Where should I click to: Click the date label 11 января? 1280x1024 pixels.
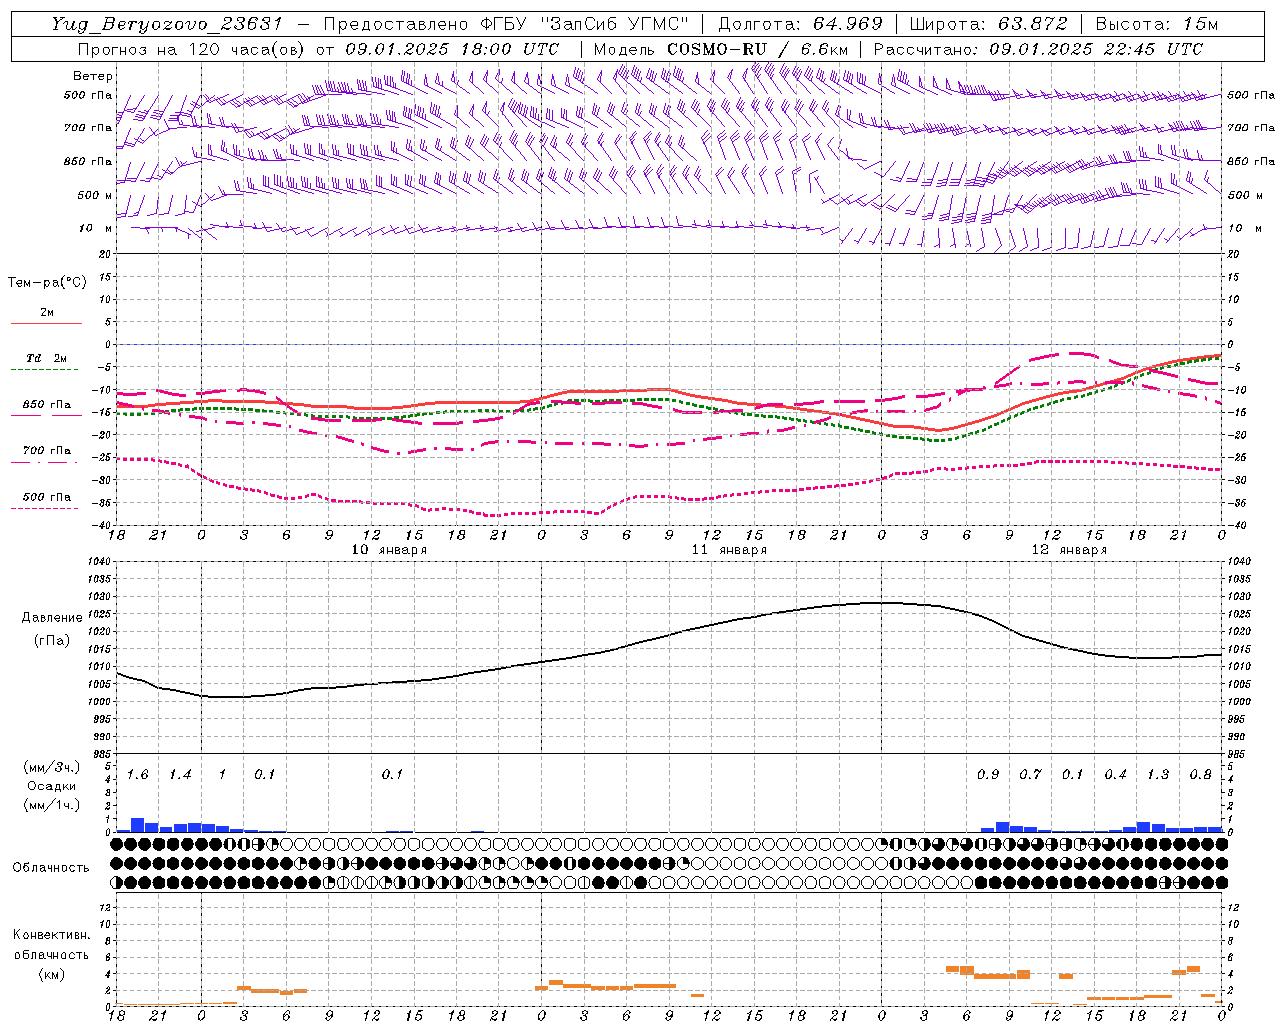click(729, 550)
